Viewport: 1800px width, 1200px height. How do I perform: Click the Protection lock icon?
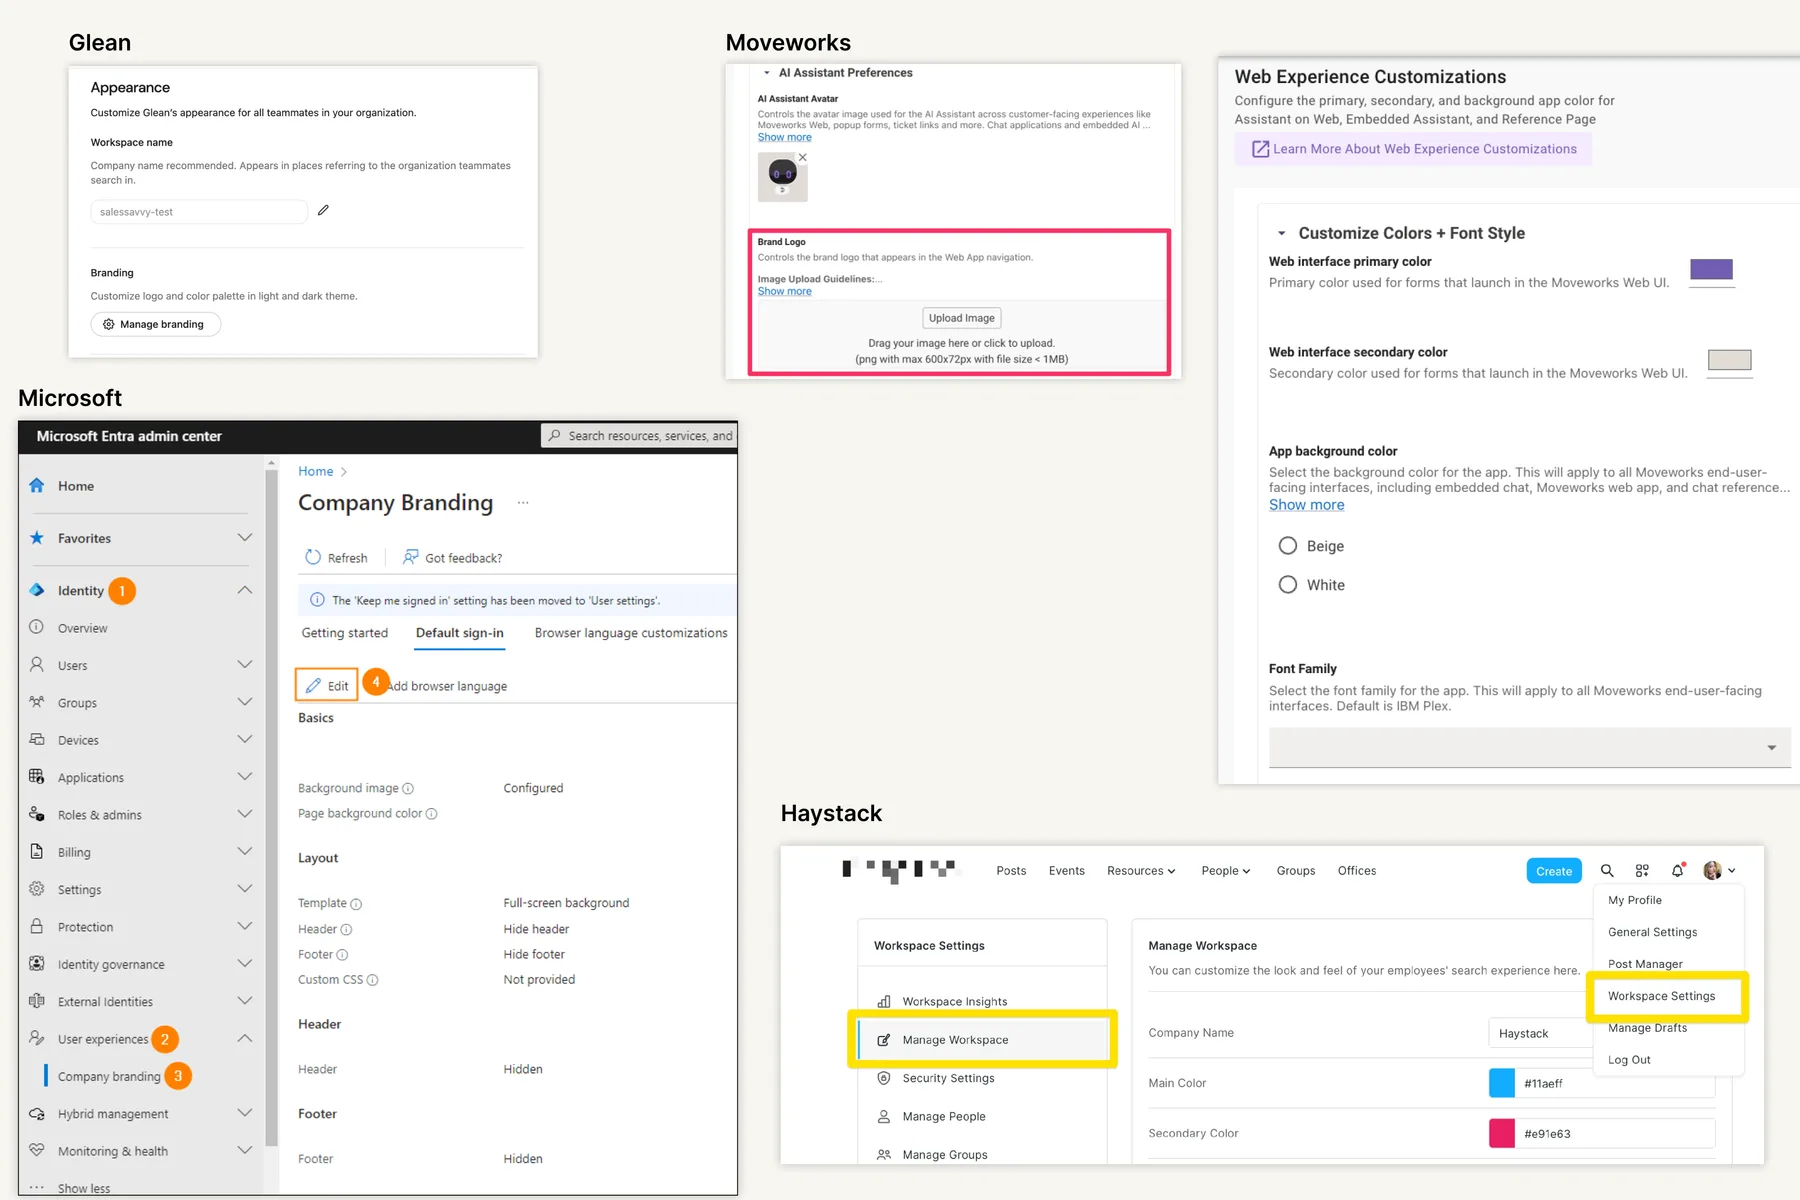37,926
